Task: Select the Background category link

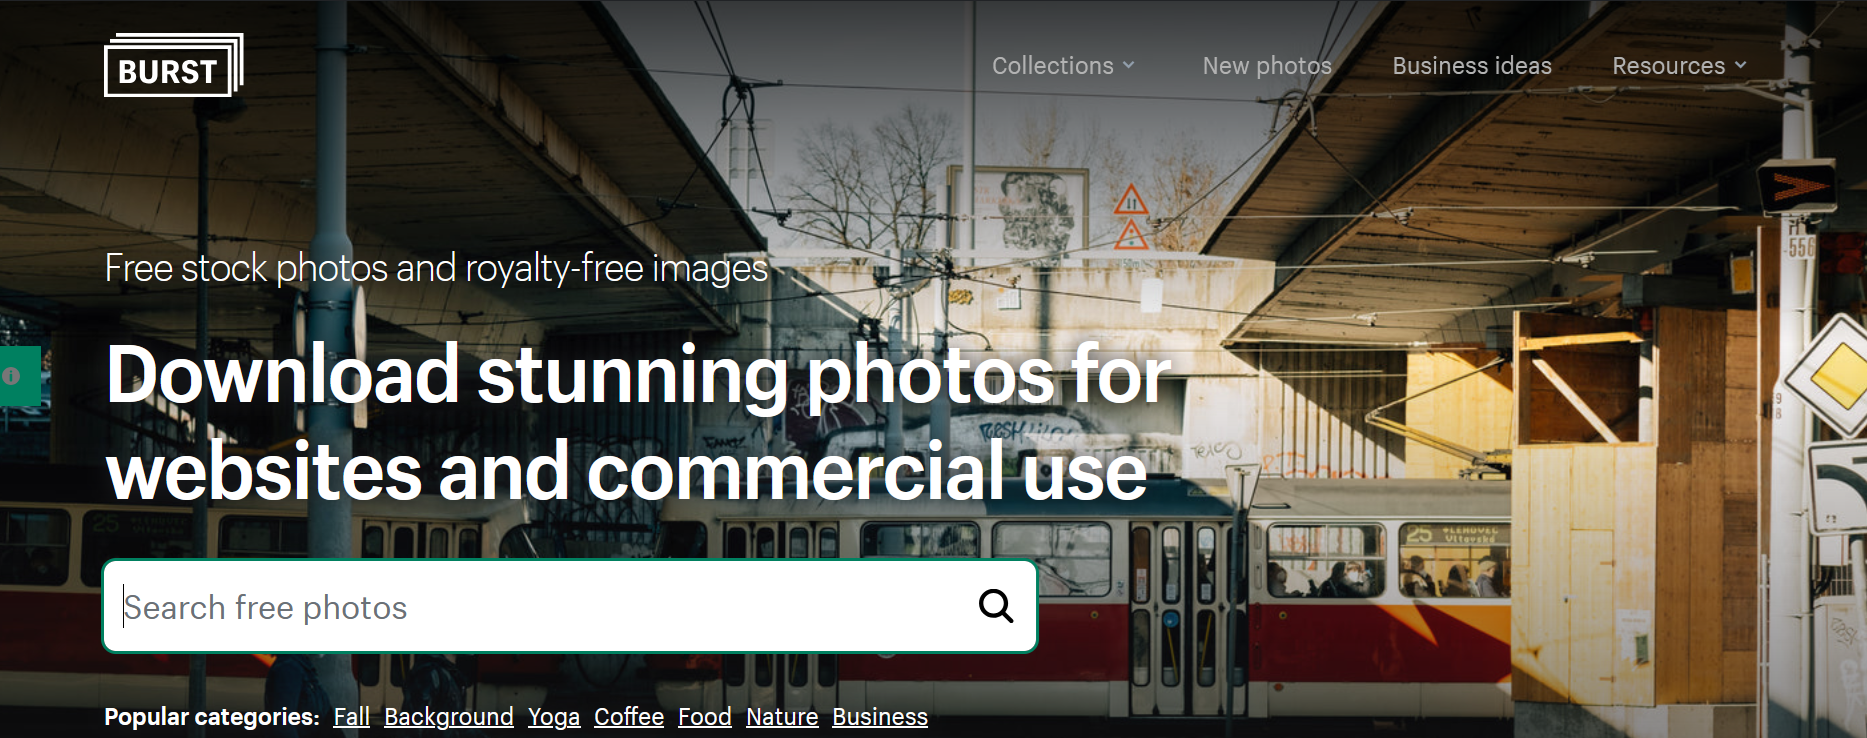Action: coord(448,717)
